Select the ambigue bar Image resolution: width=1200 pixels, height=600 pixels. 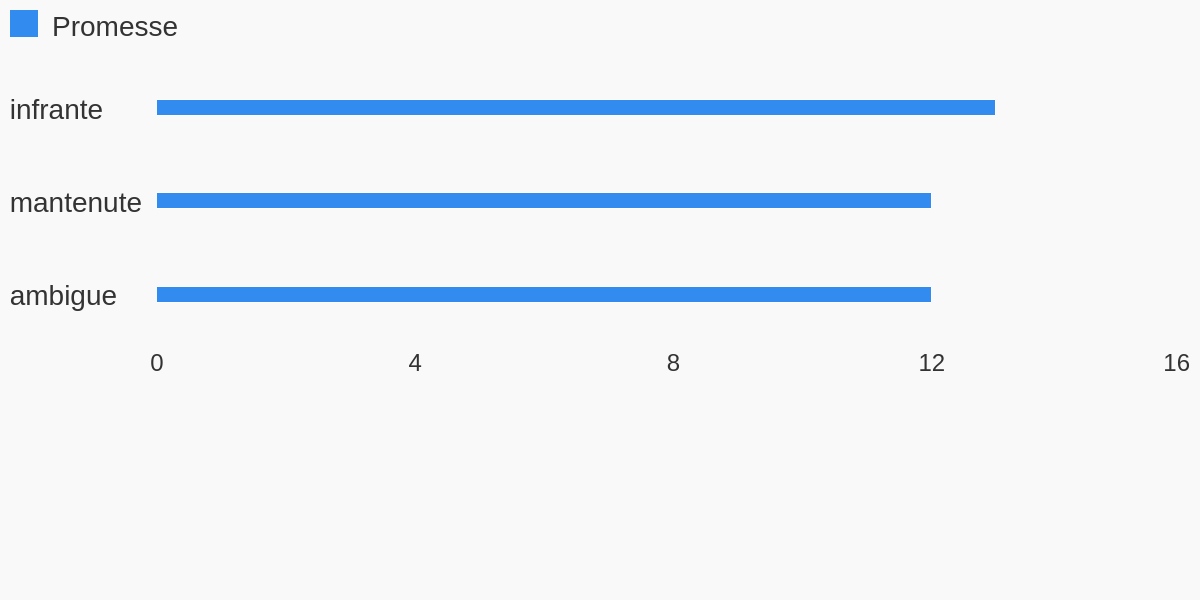(544, 294)
